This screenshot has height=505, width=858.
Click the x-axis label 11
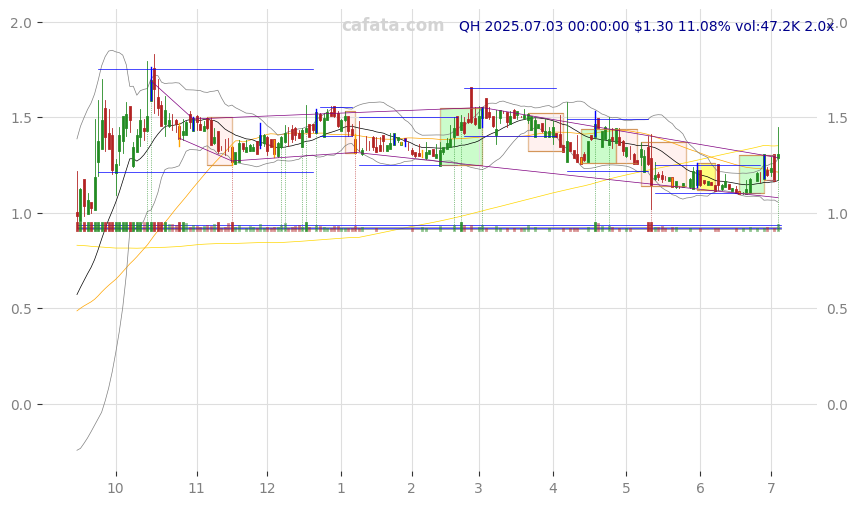pos(196,488)
